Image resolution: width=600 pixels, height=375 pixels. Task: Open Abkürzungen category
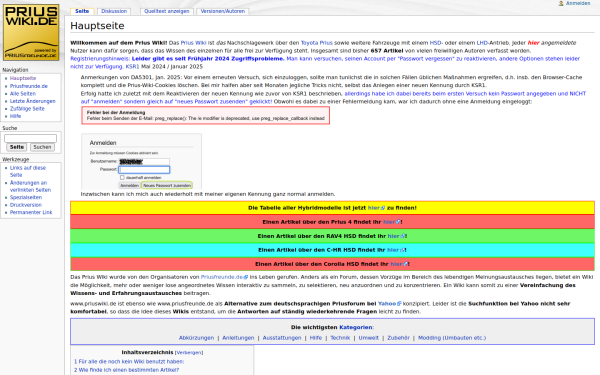[x=196, y=338]
